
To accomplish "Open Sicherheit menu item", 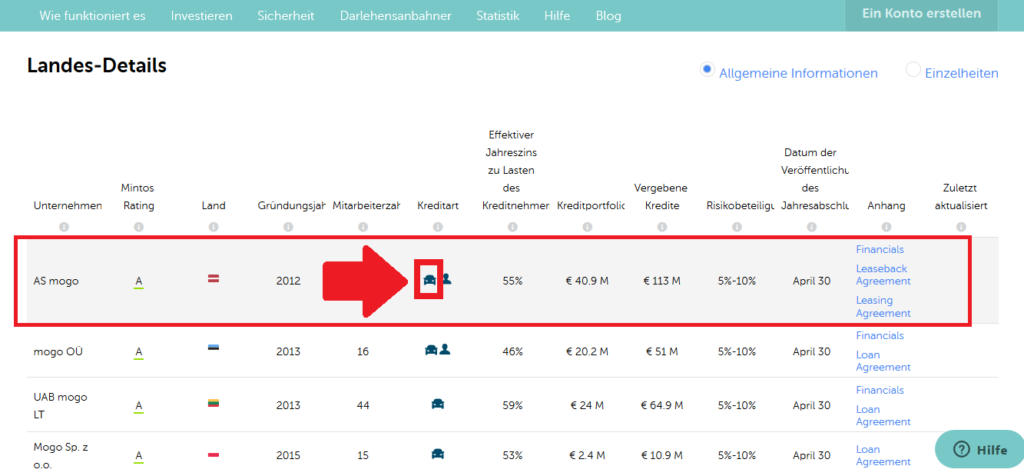I will click(x=286, y=16).
